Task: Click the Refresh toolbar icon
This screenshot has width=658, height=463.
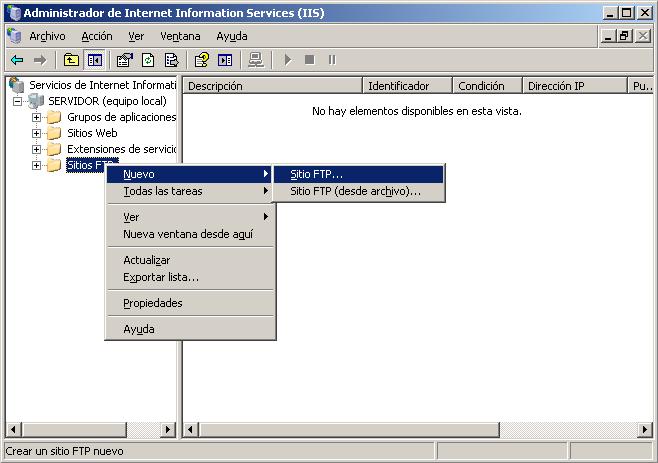Action: 148,60
